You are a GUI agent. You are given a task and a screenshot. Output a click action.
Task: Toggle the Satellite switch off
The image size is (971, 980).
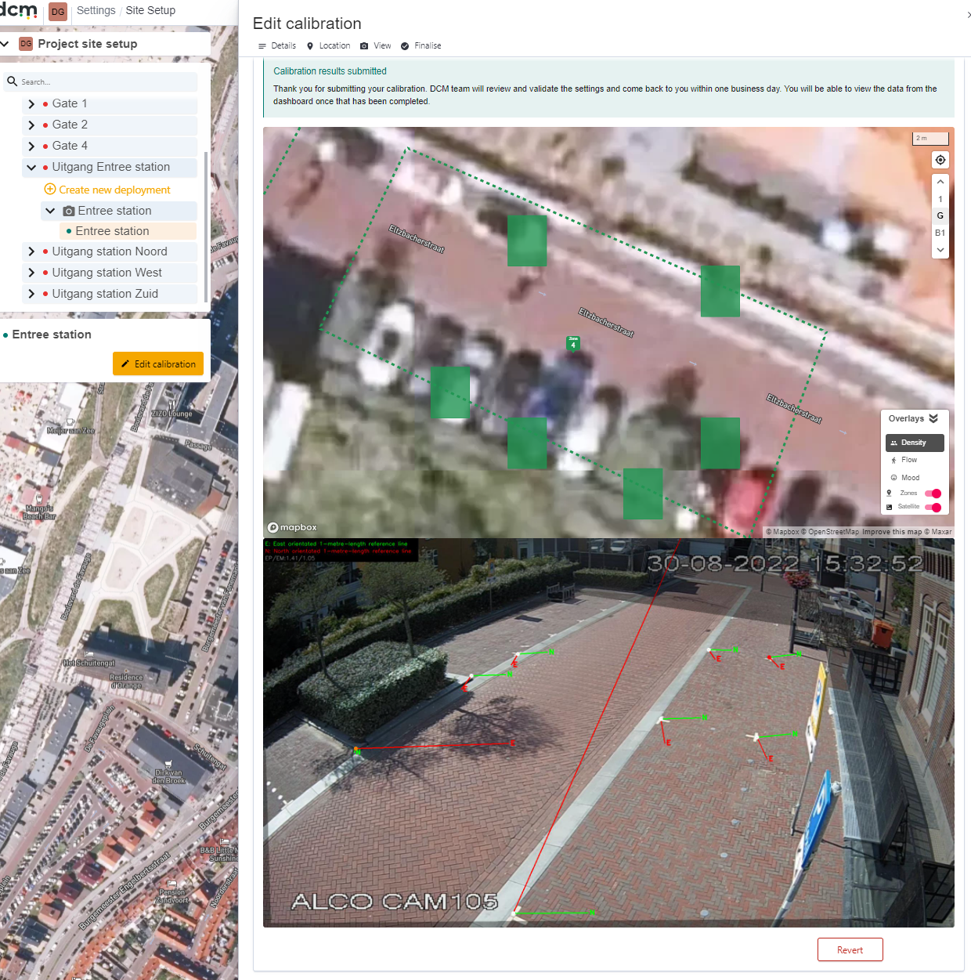click(x=933, y=507)
